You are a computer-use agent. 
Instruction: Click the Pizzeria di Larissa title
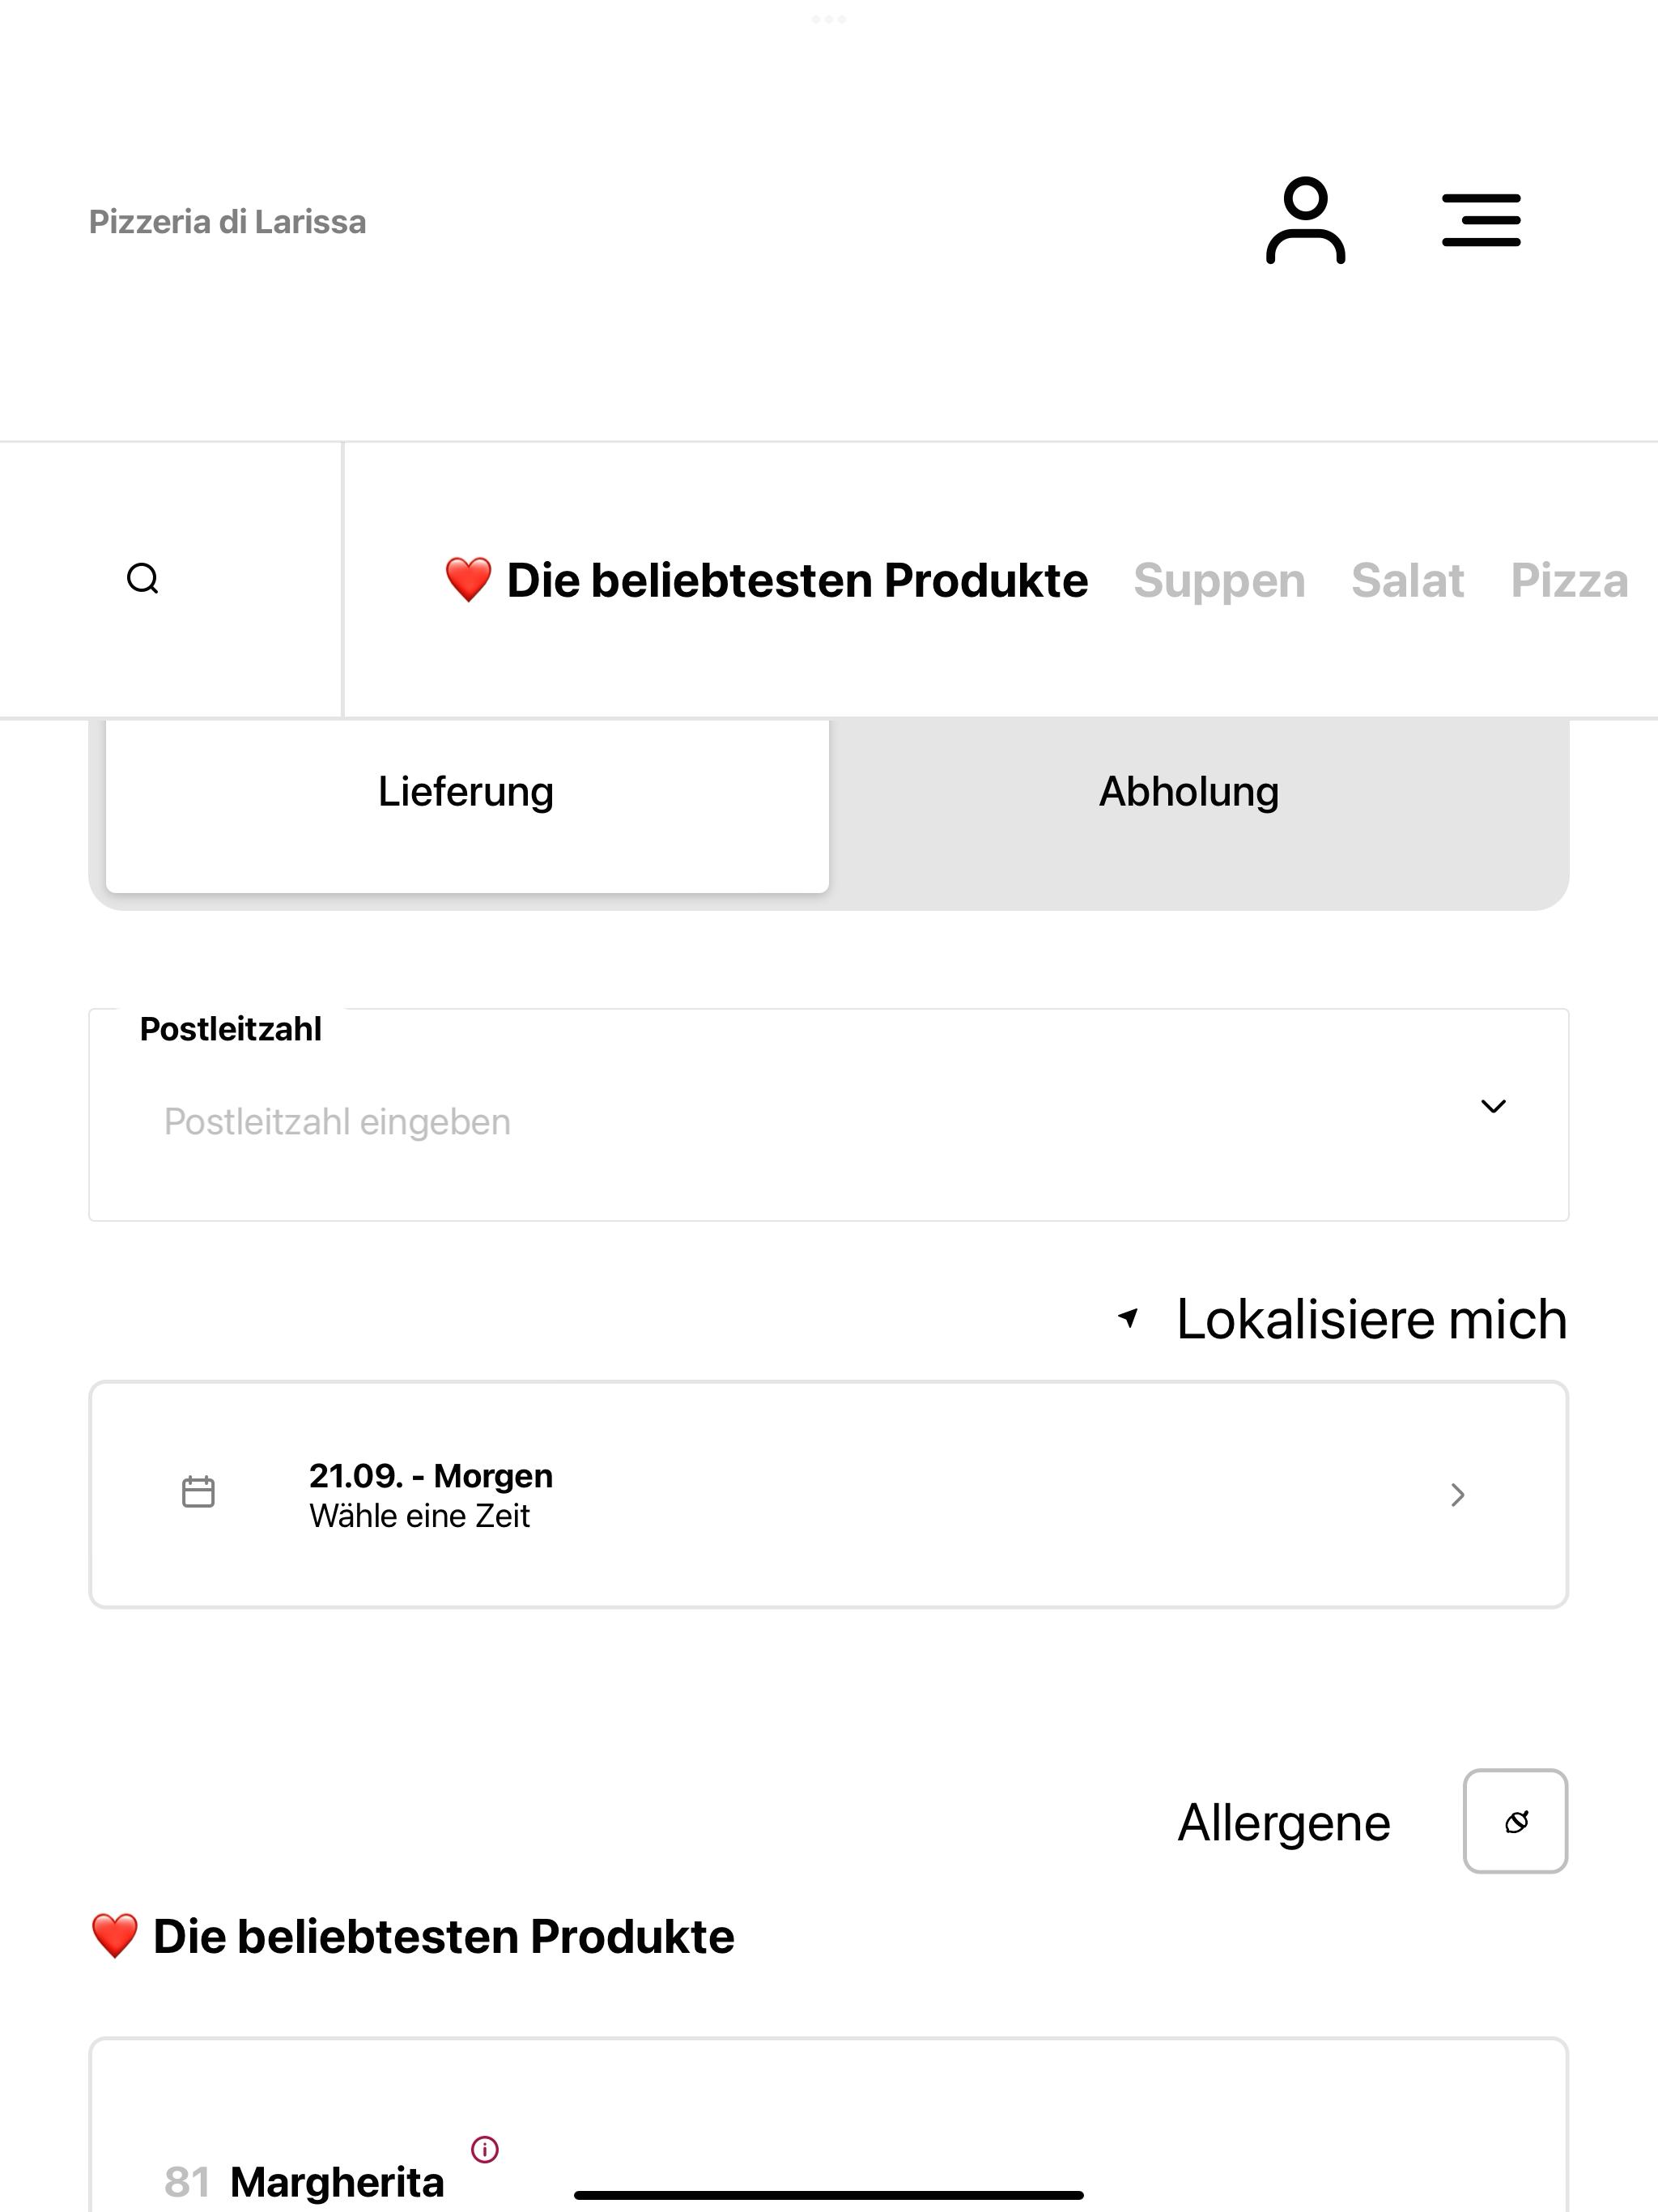pyautogui.click(x=228, y=222)
